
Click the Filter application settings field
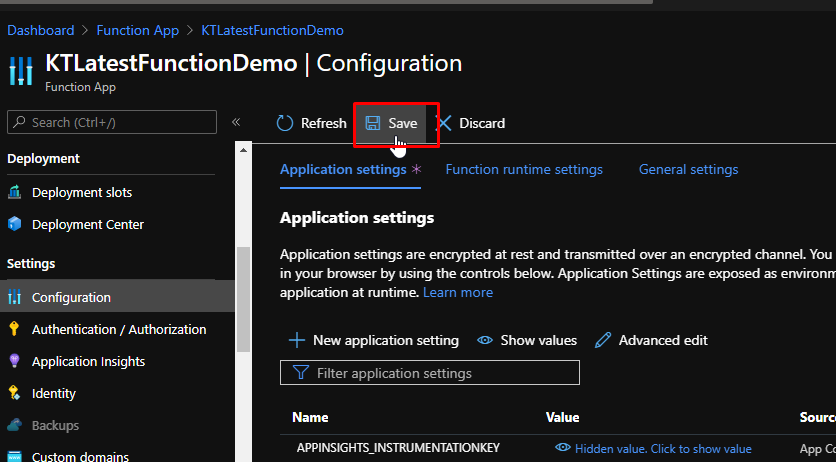430,372
